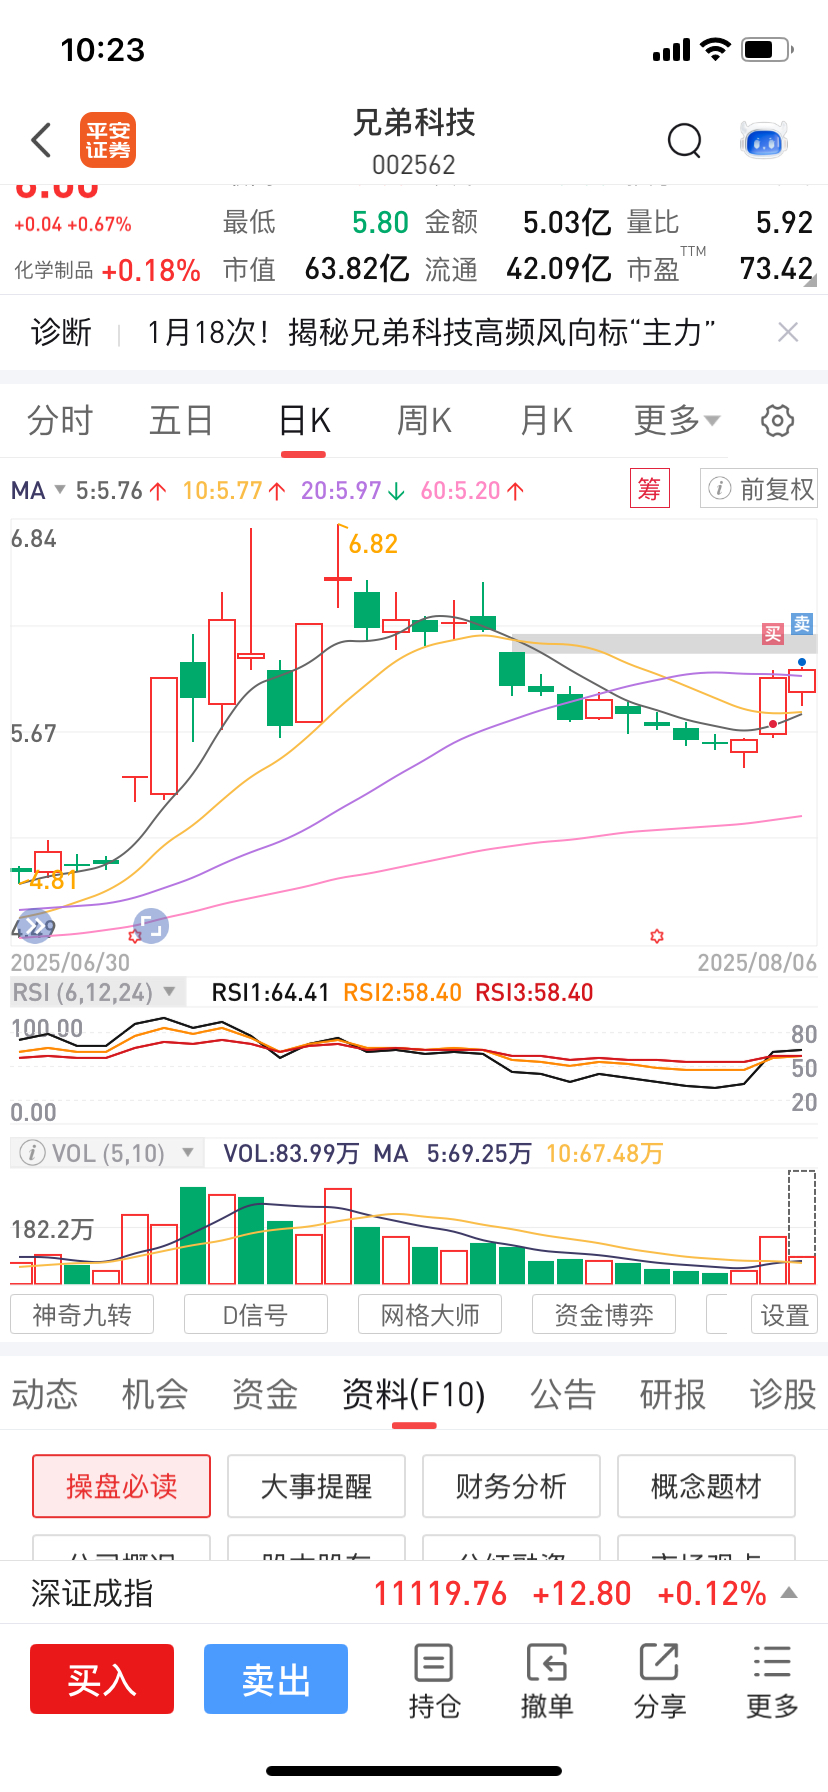This screenshot has height=1792, width=828.
Task: Open the 诊断 news headline
Action: 431,332
